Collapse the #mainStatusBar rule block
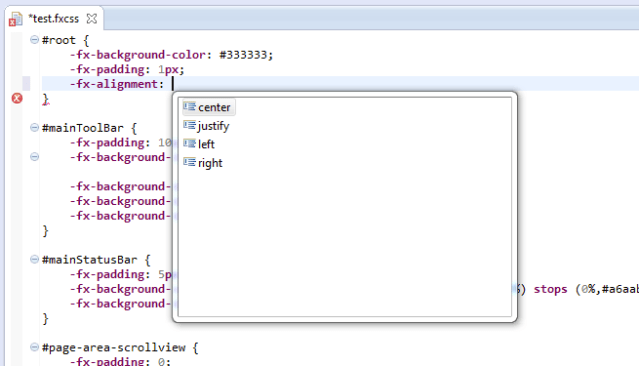This screenshot has width=639, height=366. 35,259
